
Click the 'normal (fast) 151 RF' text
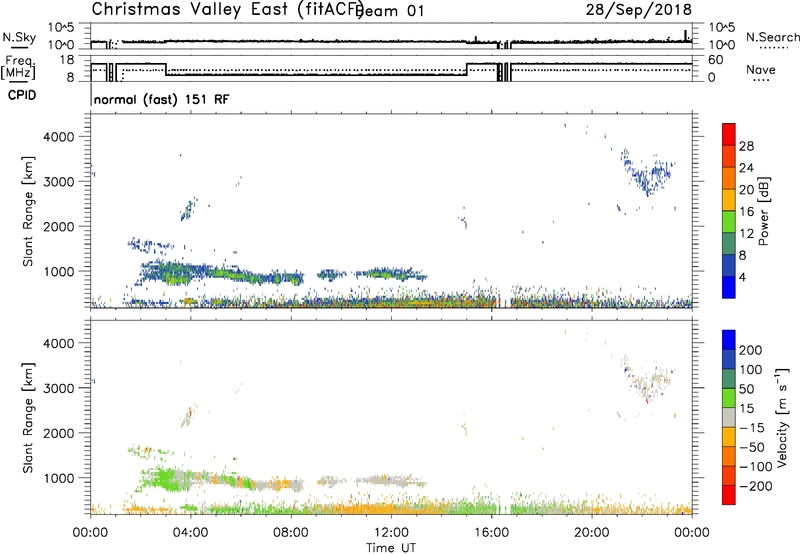[x=161, y=99]
